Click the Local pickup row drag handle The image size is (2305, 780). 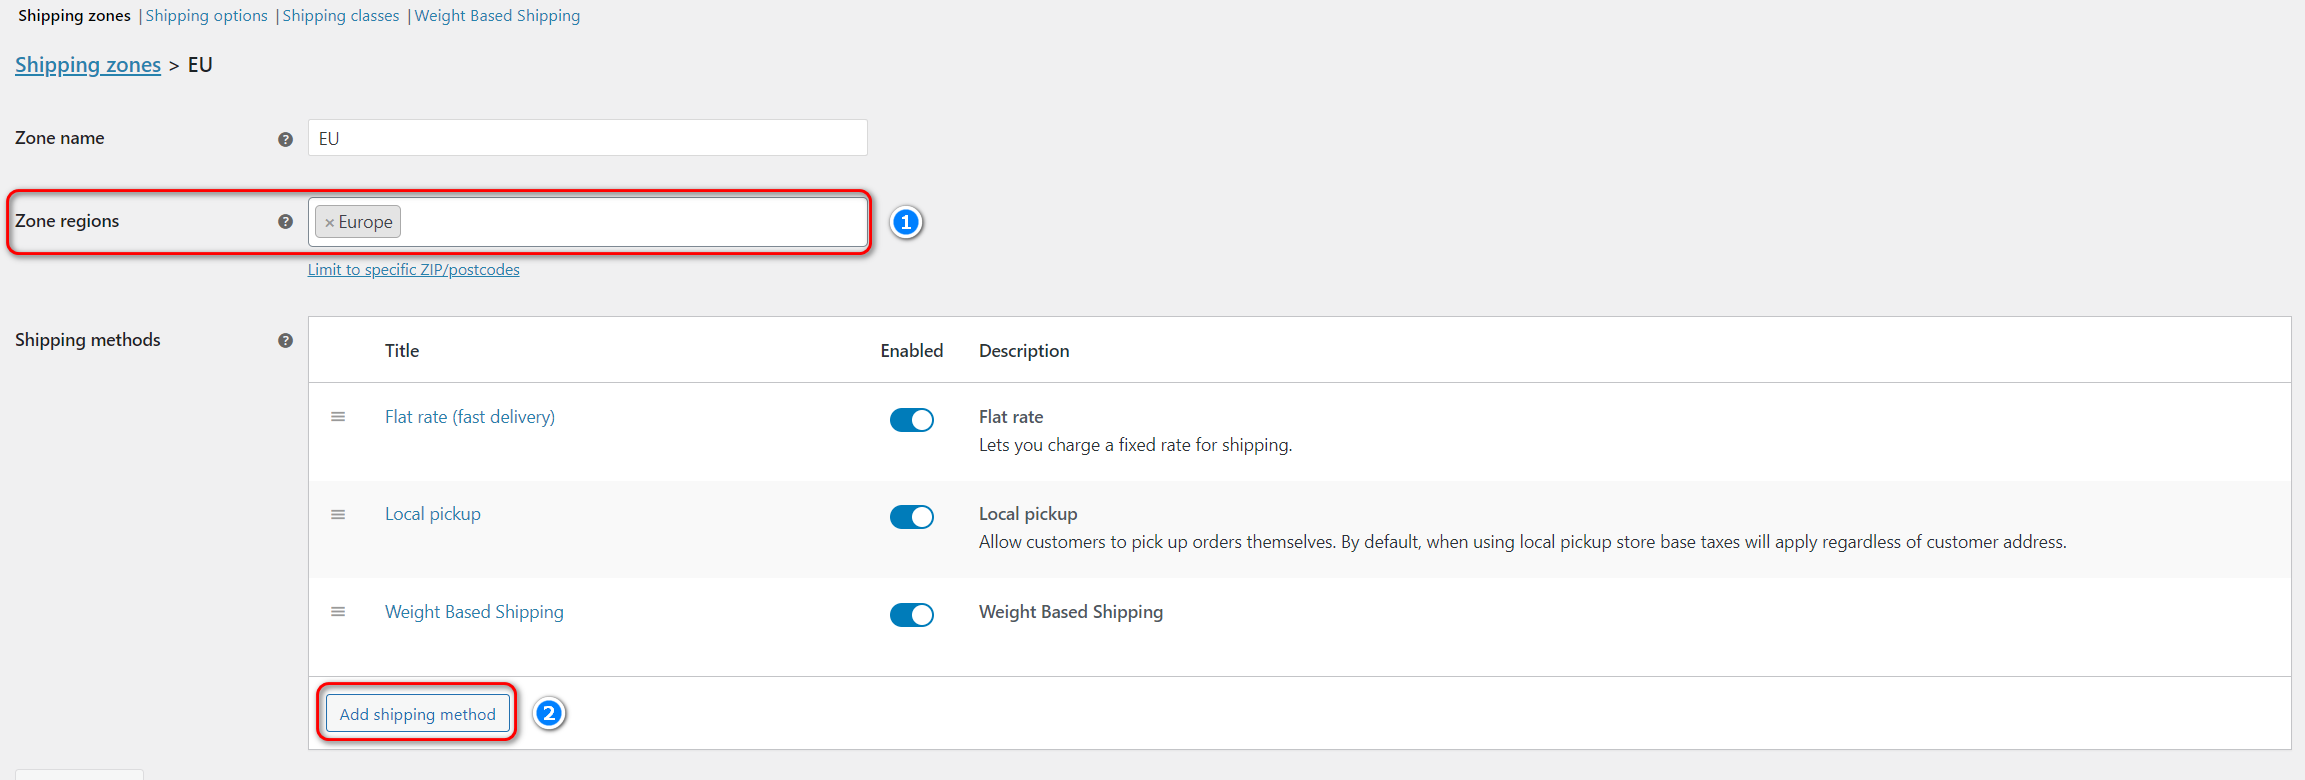338,515
